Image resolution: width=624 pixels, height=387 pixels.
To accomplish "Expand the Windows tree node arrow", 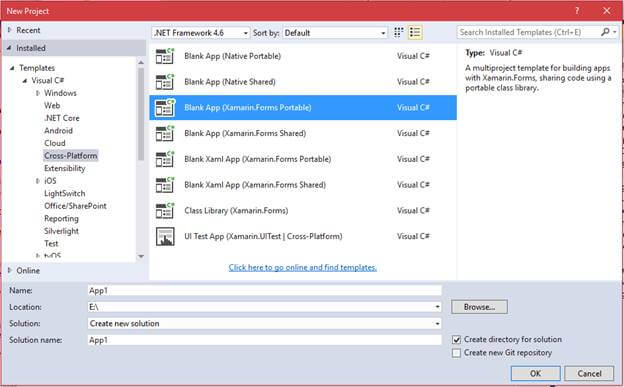I will (x=38, y=93).
